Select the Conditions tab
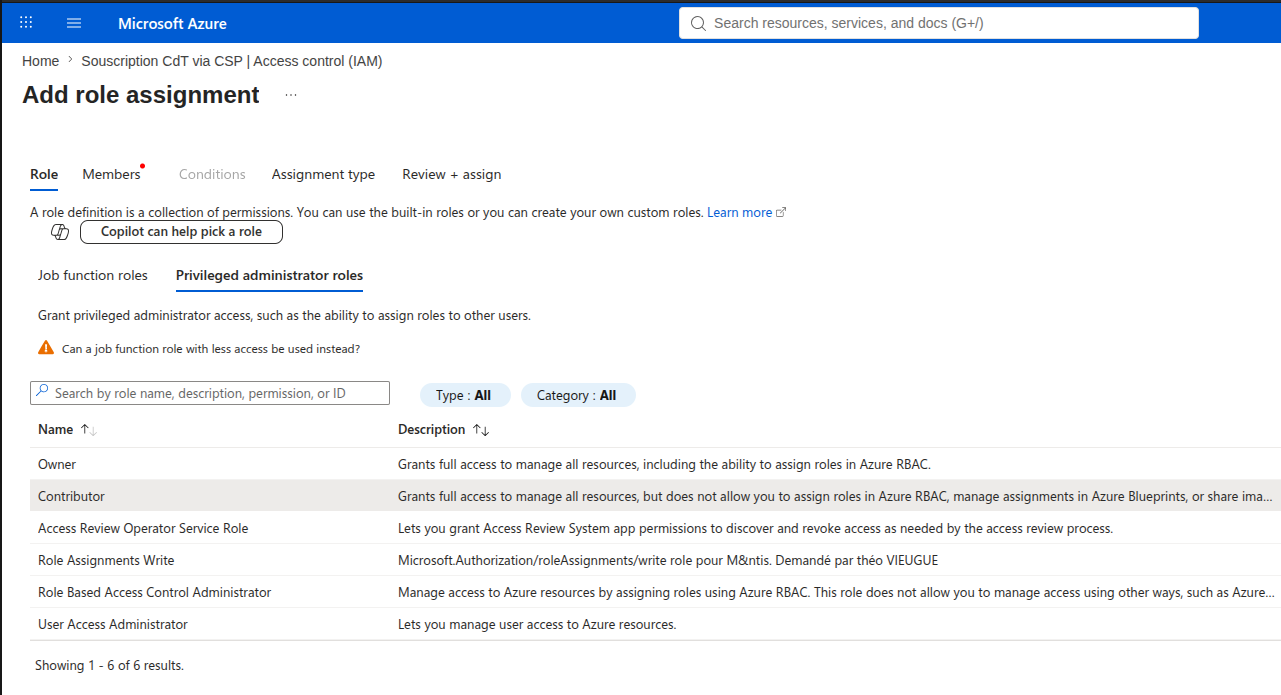 coord(212,174)
